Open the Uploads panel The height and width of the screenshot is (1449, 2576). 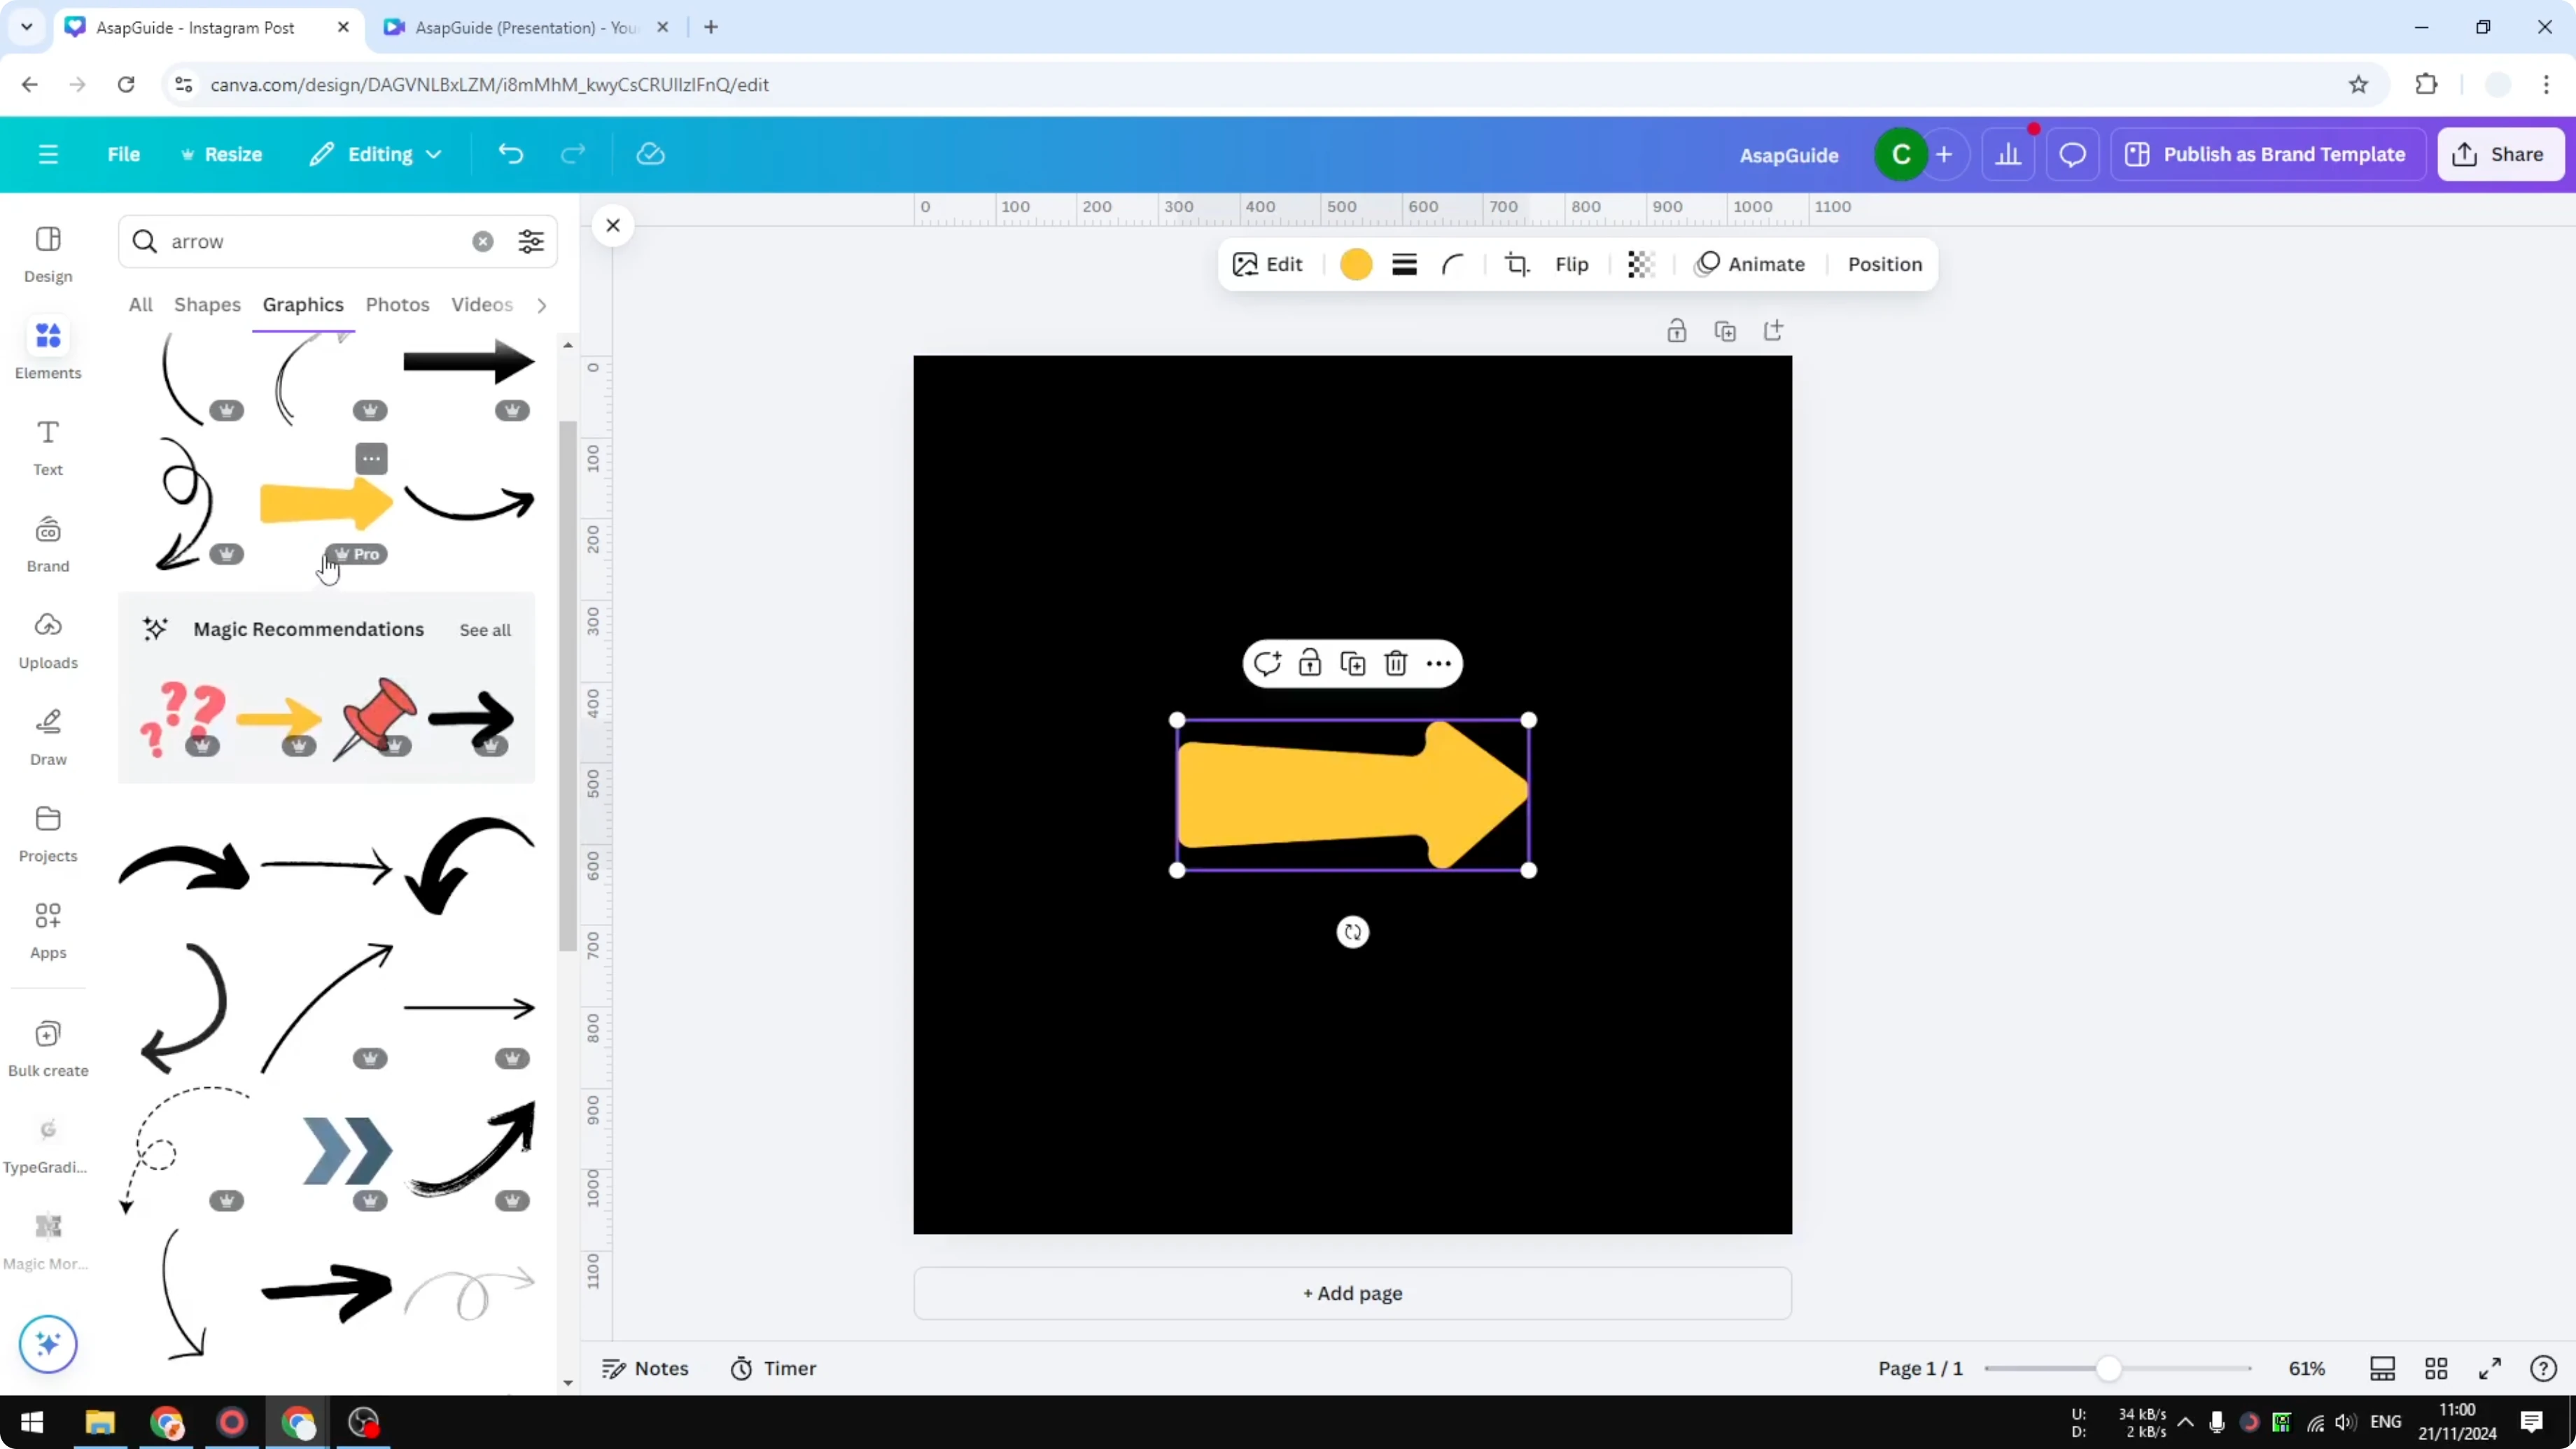point(47,638)
